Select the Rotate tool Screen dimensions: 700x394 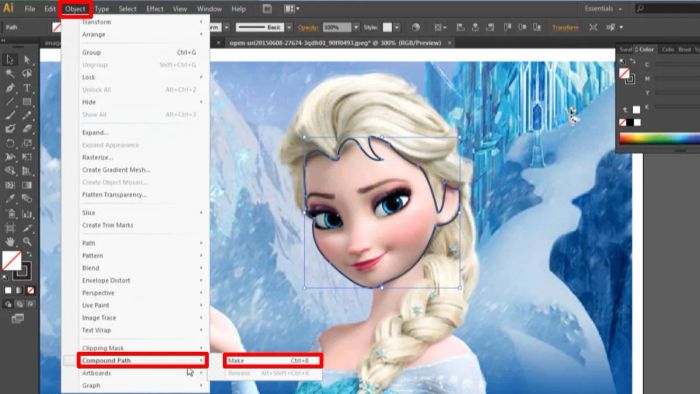point(10,143)
